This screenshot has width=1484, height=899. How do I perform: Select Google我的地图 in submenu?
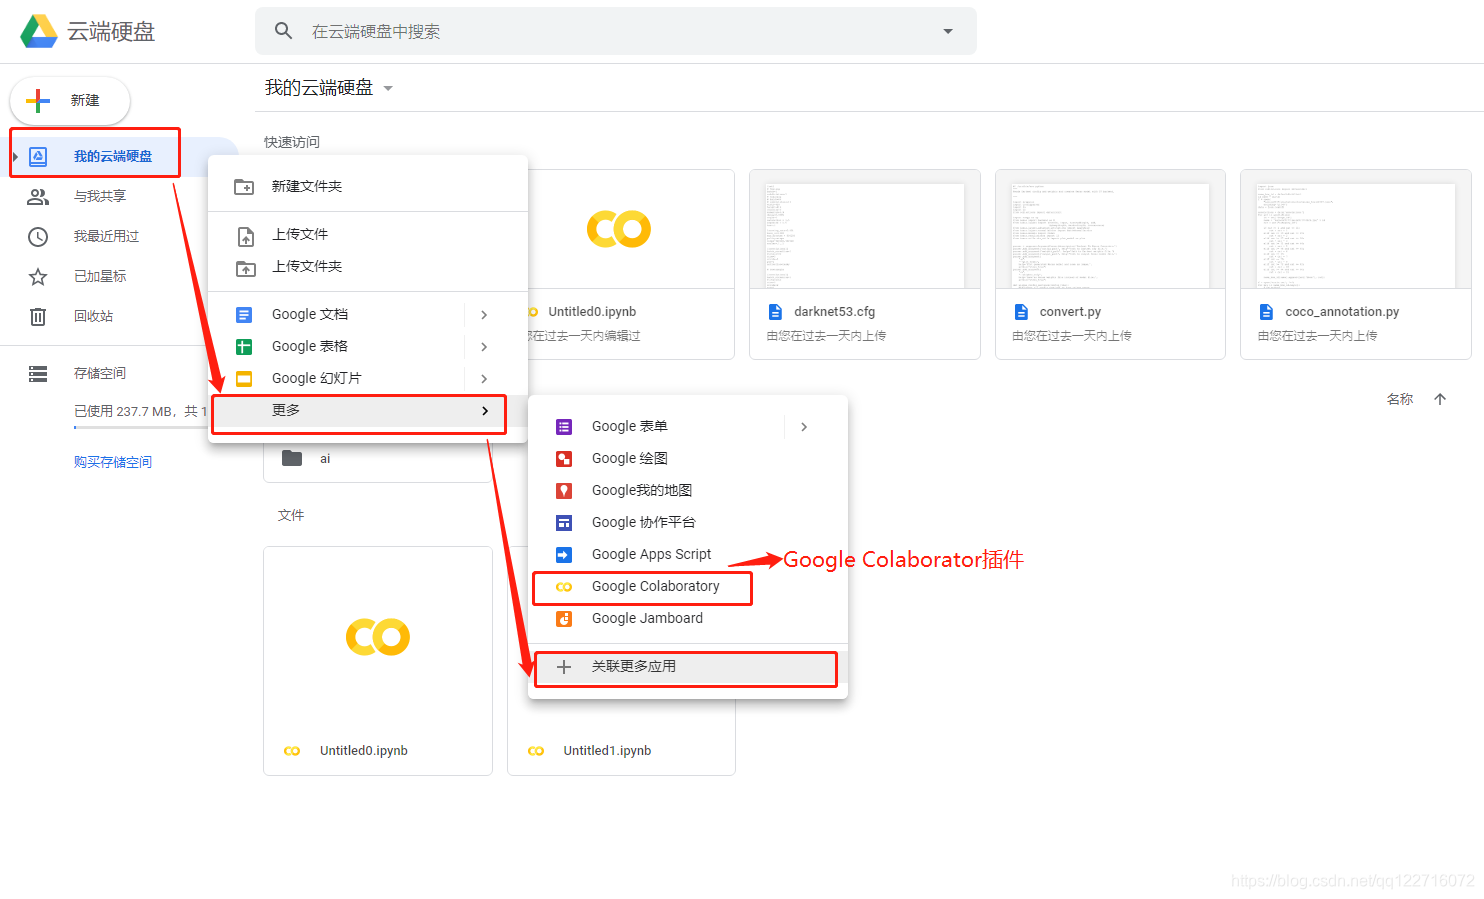coord(688,490)
